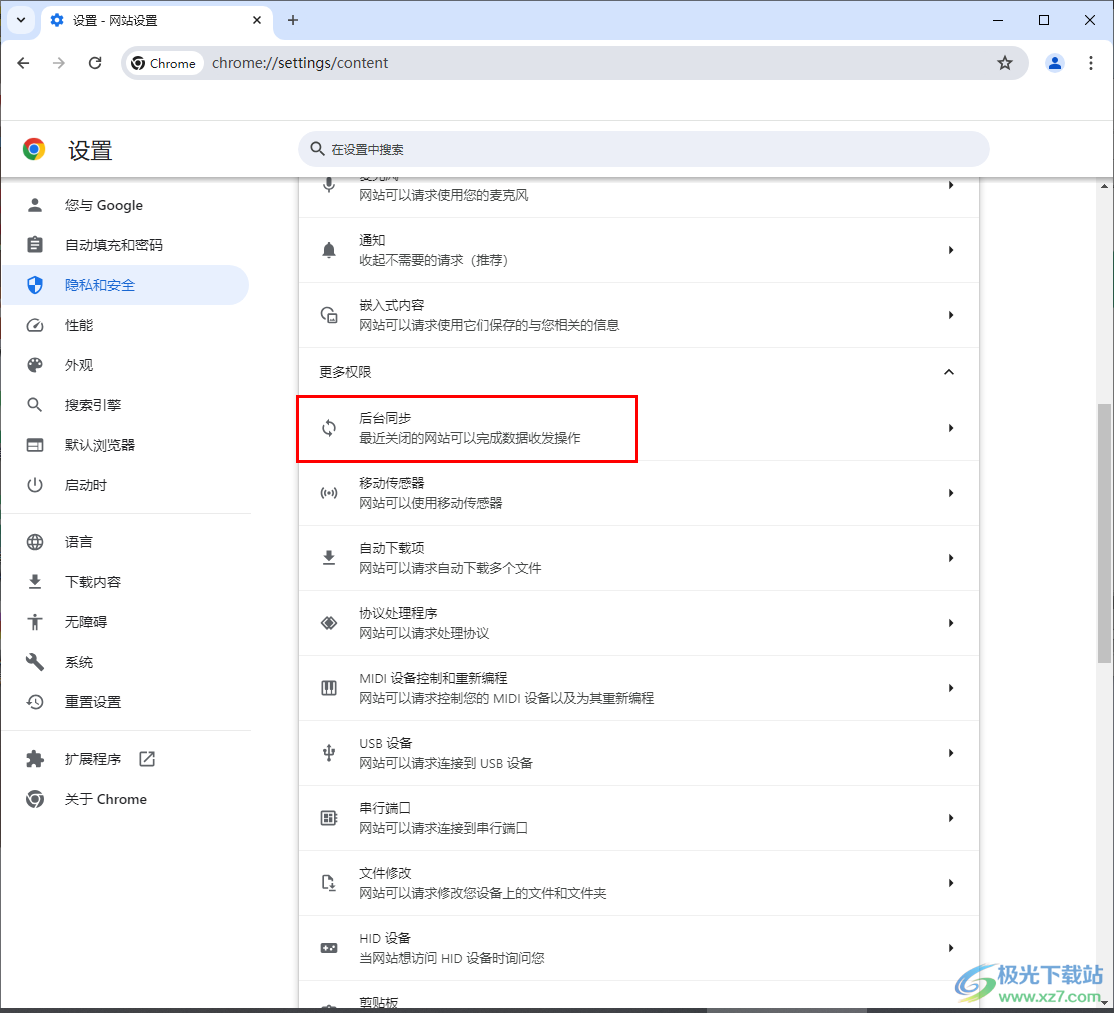
Task: Close the 设置 - 网站设置 tab
Action: point(257,20)
